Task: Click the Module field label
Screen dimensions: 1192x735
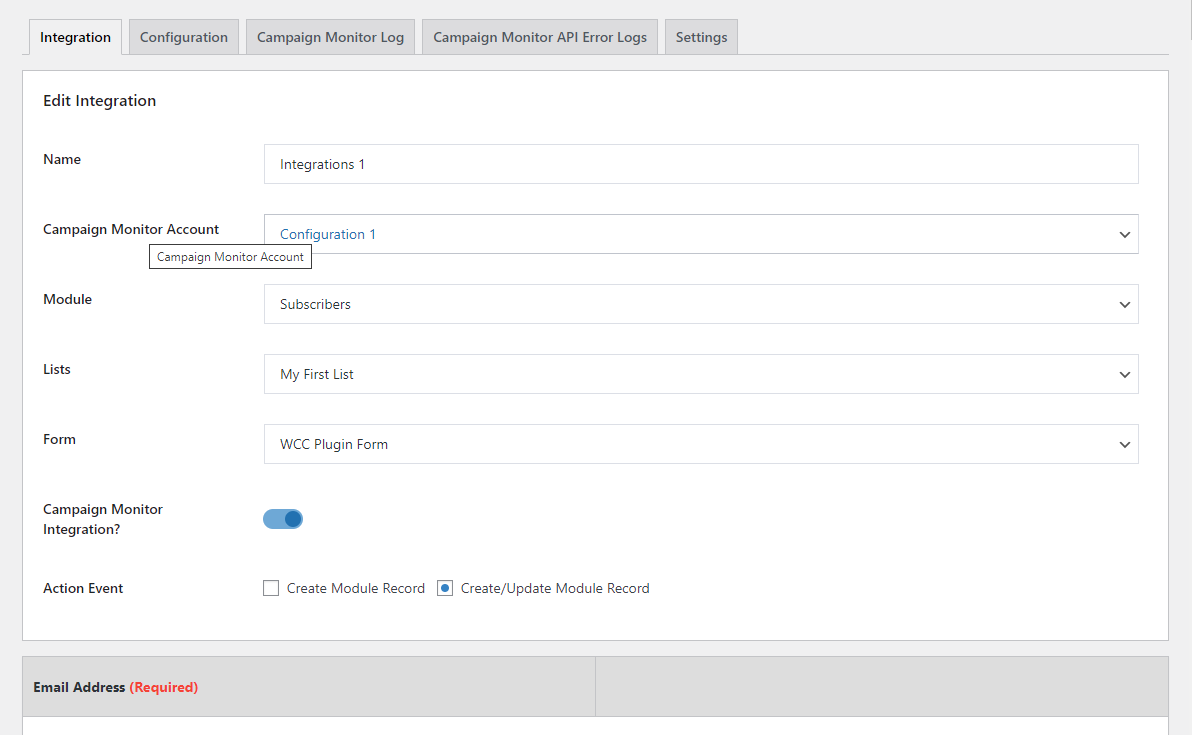Action: [x=68, y=299]
